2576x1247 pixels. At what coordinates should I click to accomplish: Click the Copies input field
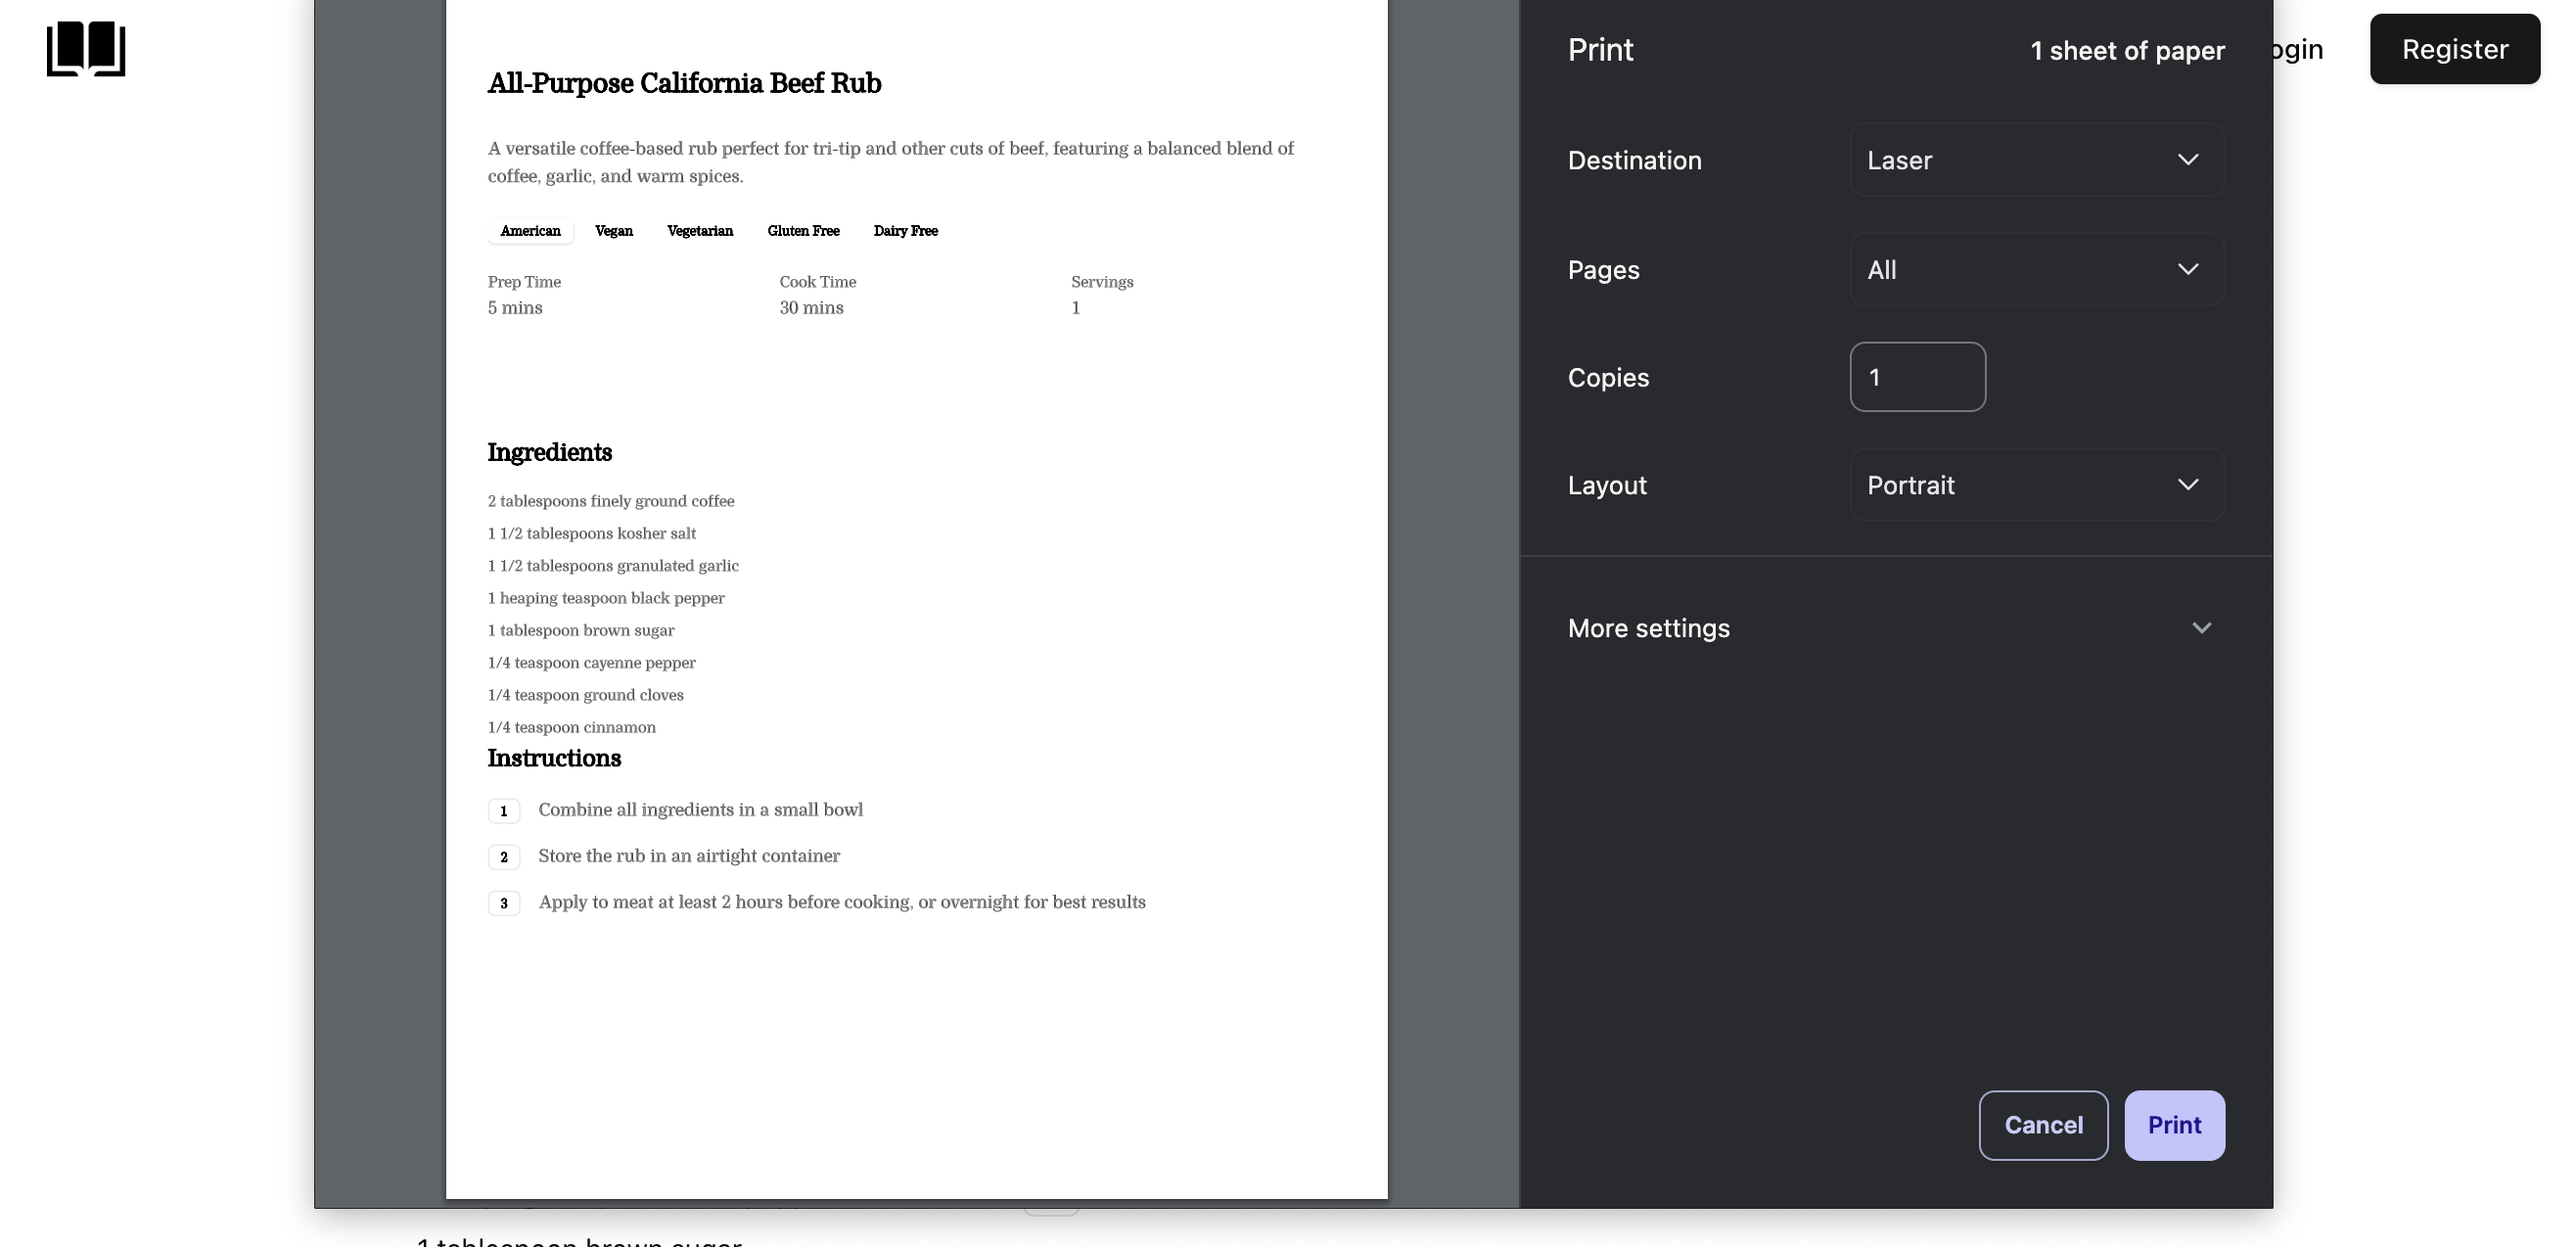(x=1916, y=377)
